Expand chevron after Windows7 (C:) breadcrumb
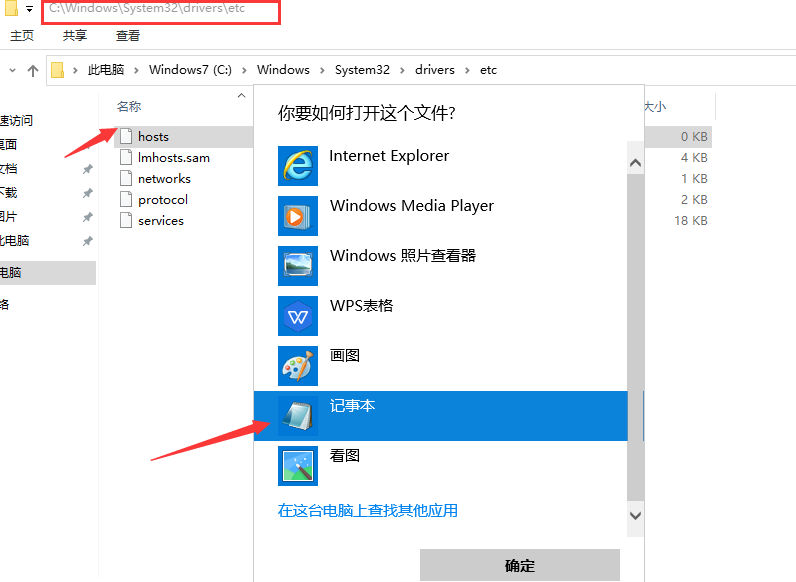 [x=244, y=70]
